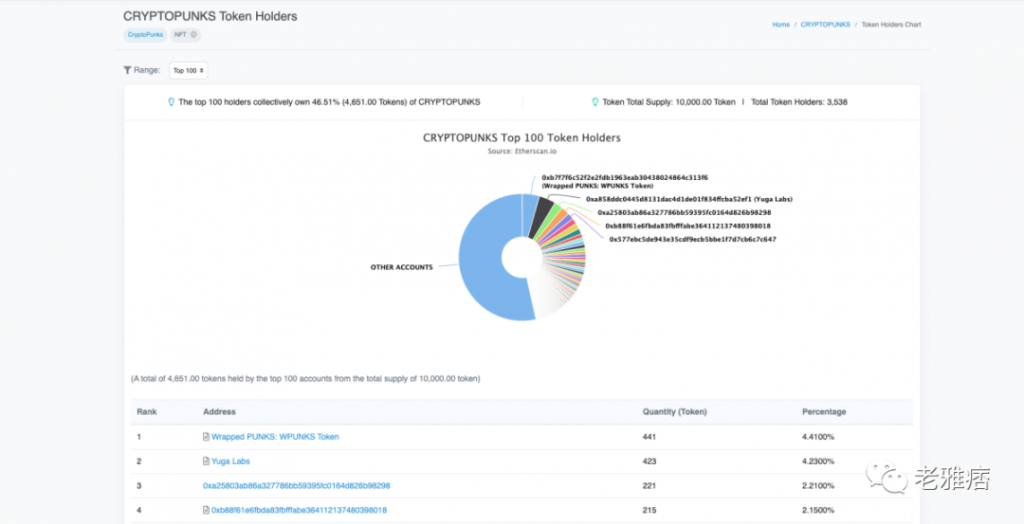Click Total Token Holders: 3,538 text
The height and width of the screenshot is (524, 1024).
[799, 102]
